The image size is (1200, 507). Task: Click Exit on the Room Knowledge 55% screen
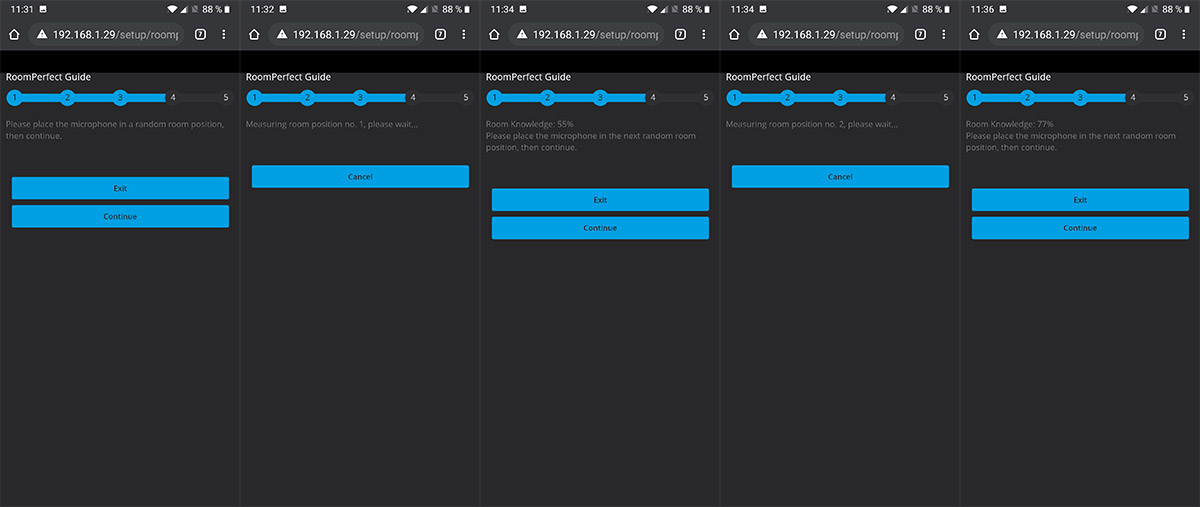coord(600,200)
